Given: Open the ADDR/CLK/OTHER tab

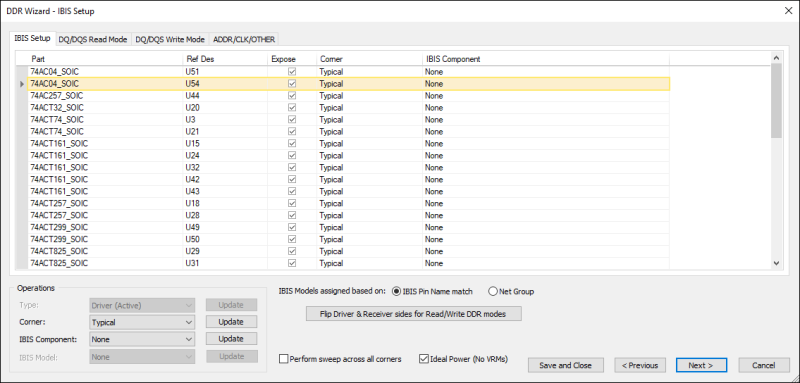Looking at the screenshot, I should click(x=244, y=39).
